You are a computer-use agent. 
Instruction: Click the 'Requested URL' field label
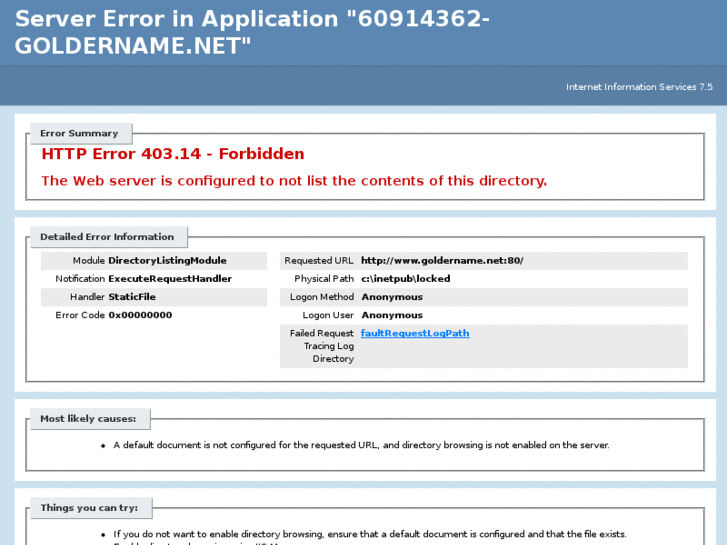pyautogui.click(x=319, y=261)
